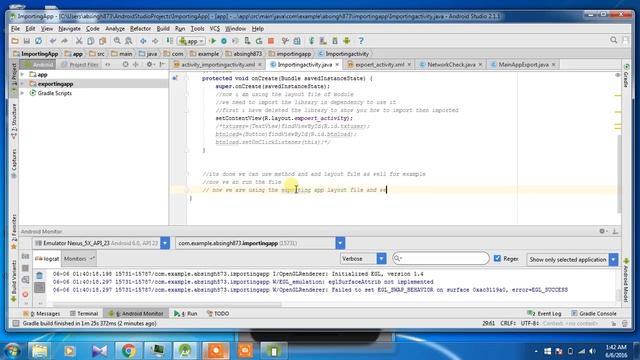Viewport: 640px width, 360px height.
Task: Switch to activity_importingactivity.xml tab
Action: [218, 64]
